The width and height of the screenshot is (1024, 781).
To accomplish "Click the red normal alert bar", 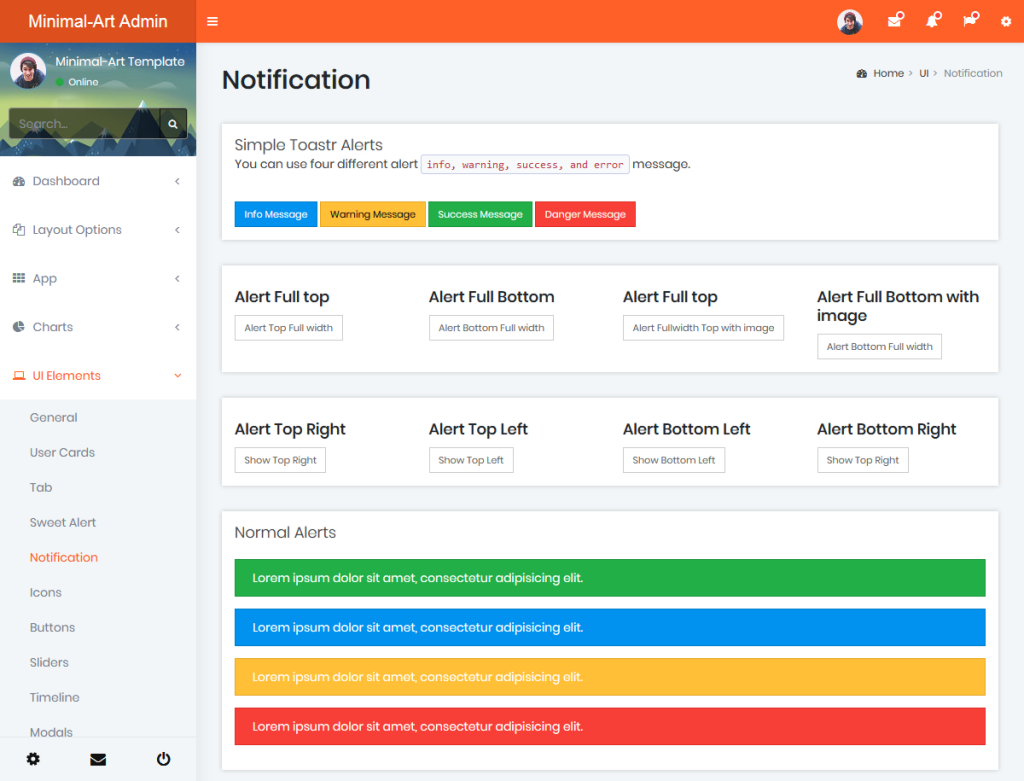I will (610, 727).
